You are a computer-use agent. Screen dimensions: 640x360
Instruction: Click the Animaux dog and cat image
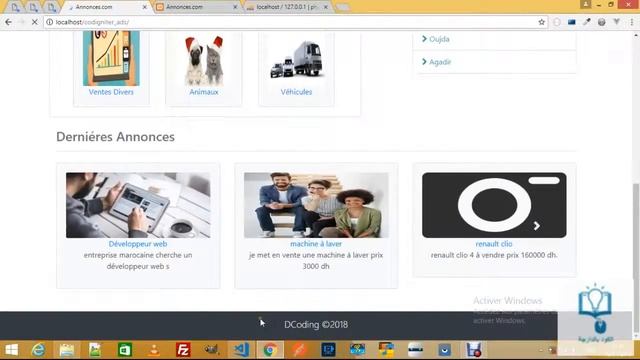[204, 60]
